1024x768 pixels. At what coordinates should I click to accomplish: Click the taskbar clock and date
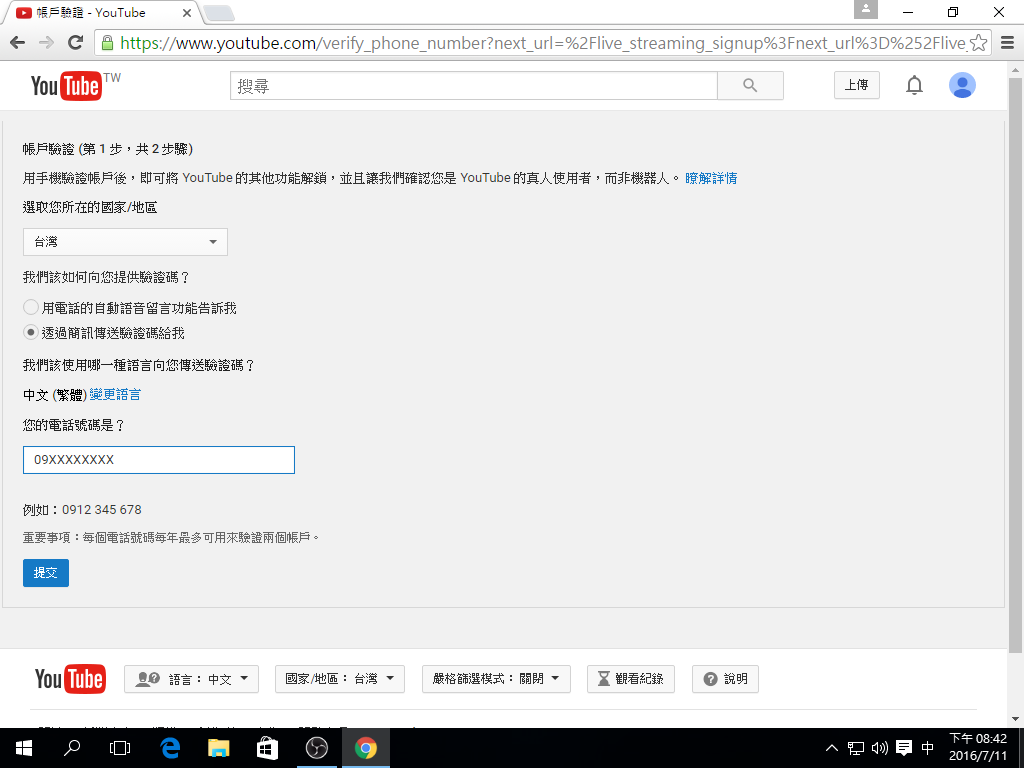click(978, 748)
